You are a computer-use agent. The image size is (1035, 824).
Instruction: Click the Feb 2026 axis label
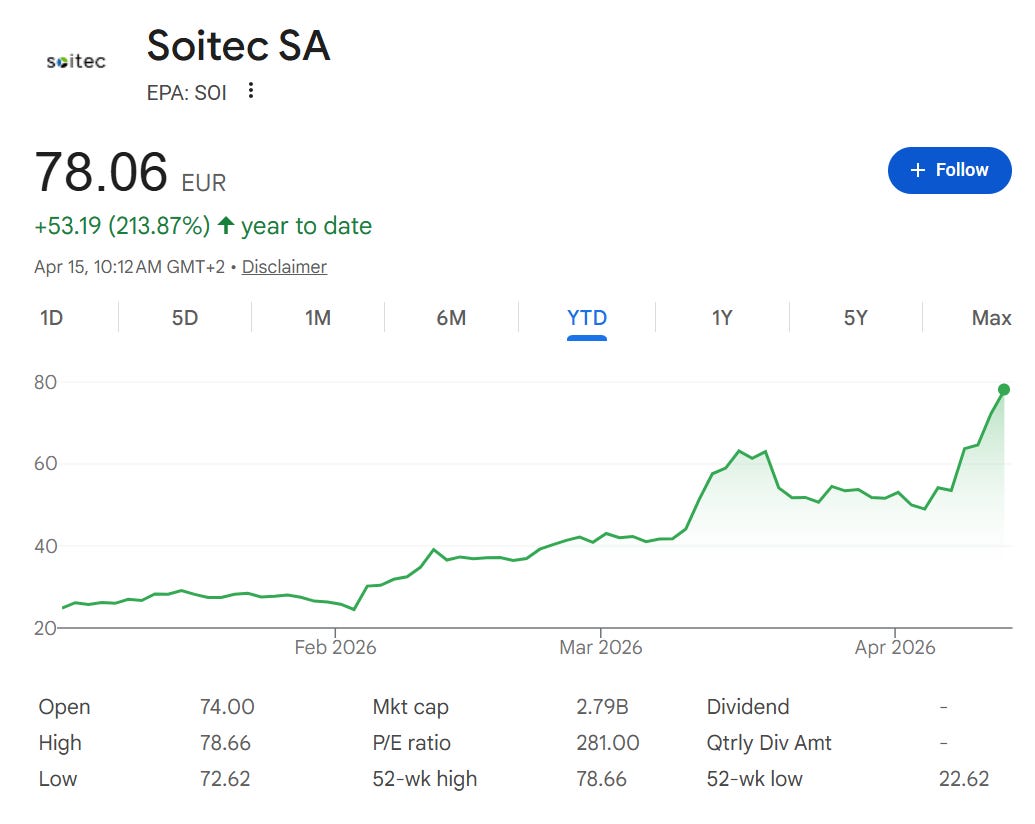[335, 647]
